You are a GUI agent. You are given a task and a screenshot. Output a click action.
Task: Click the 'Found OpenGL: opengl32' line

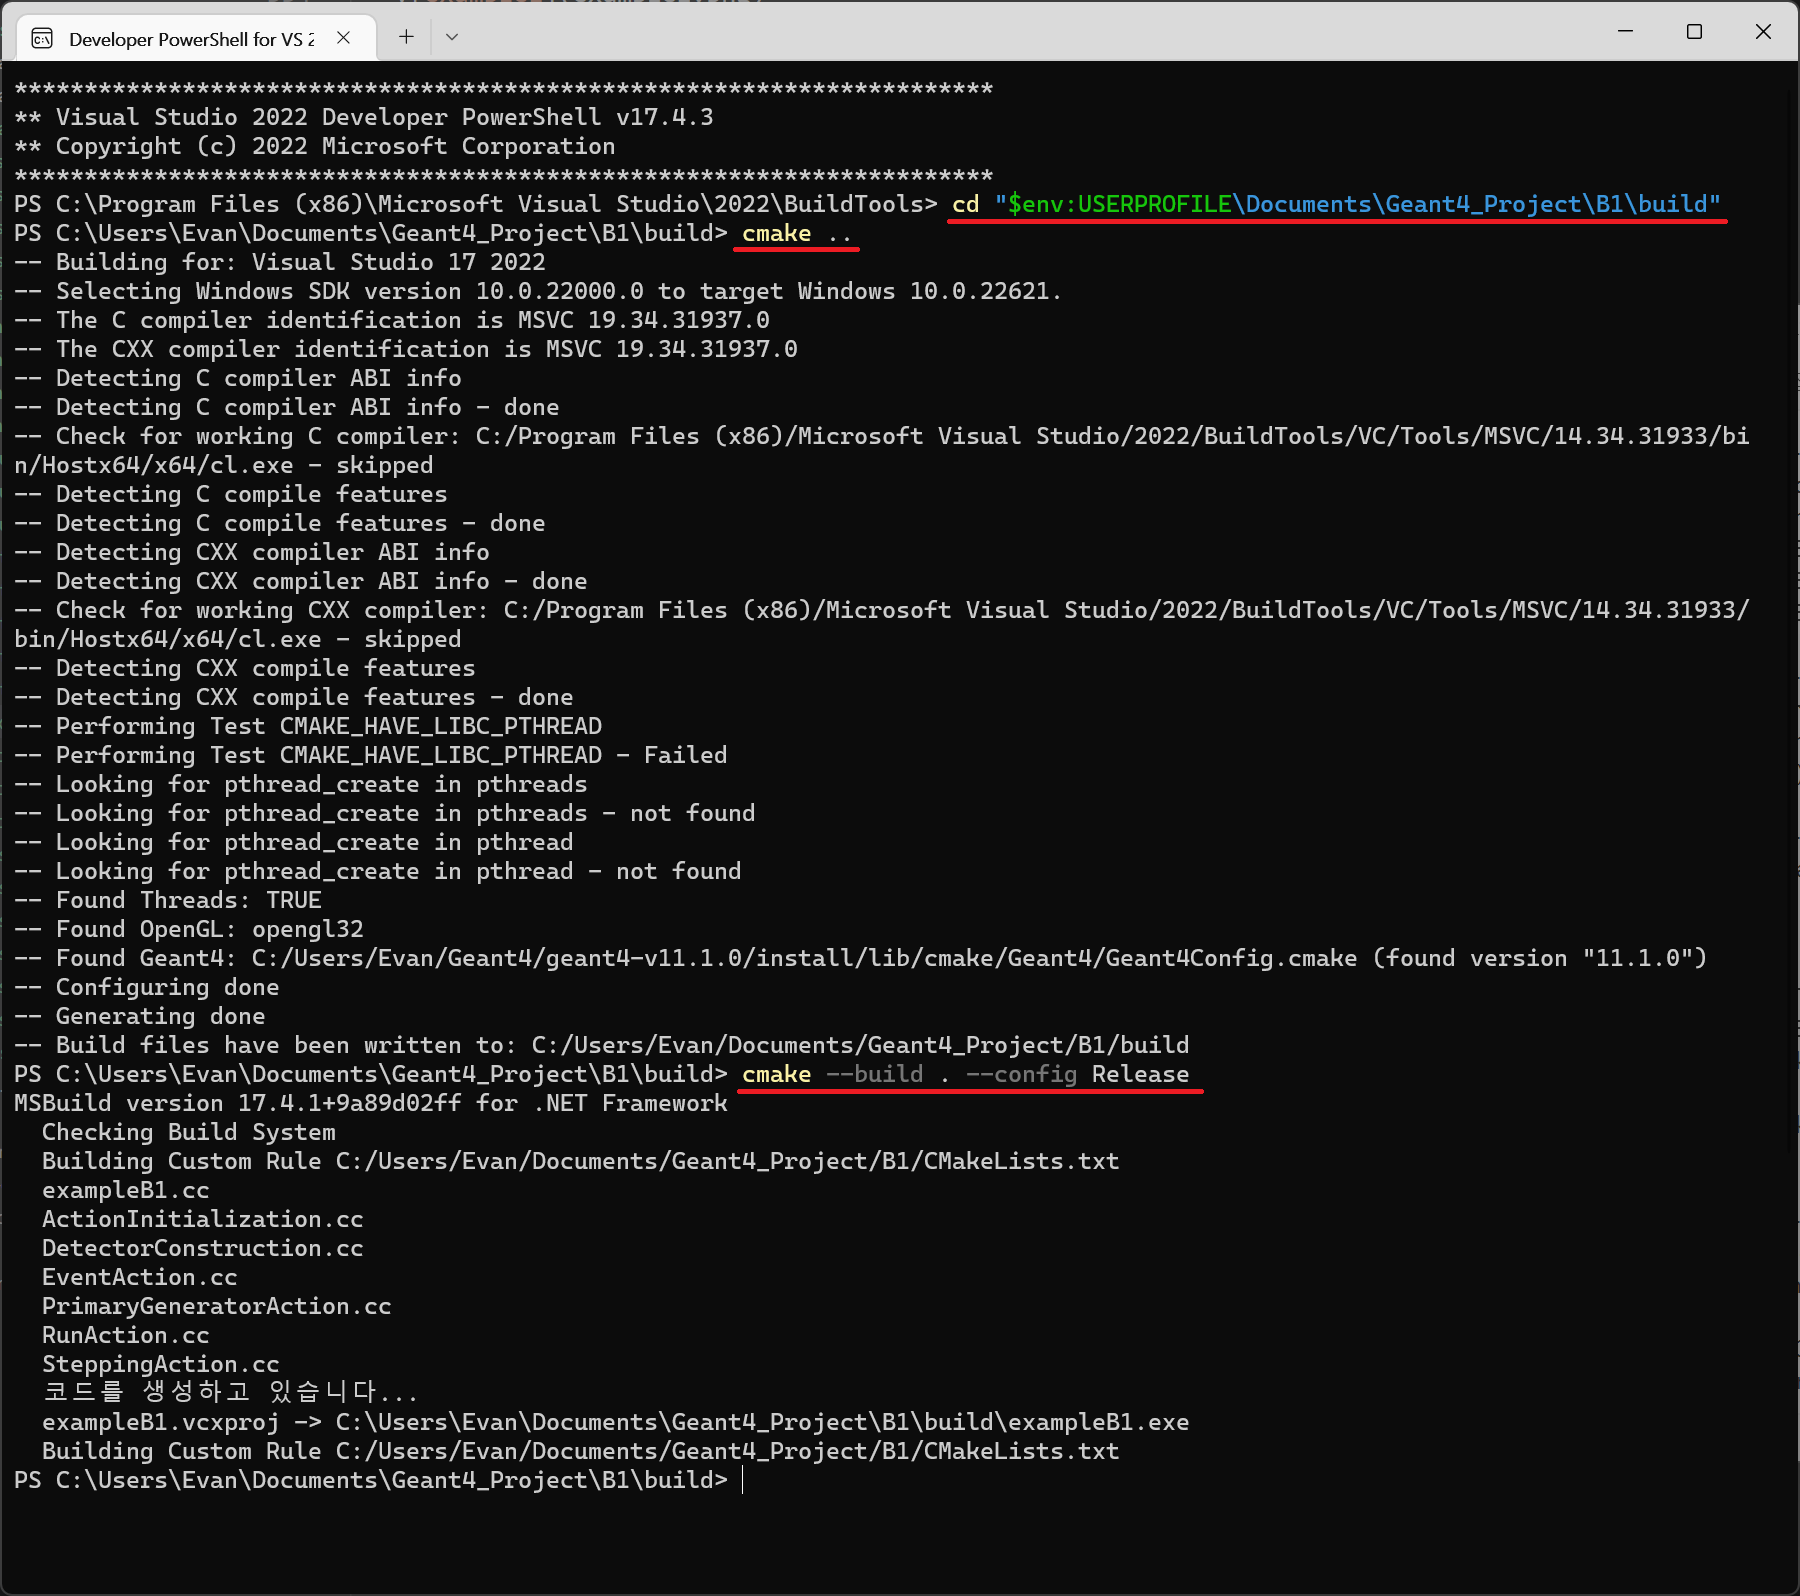(190, 930)
